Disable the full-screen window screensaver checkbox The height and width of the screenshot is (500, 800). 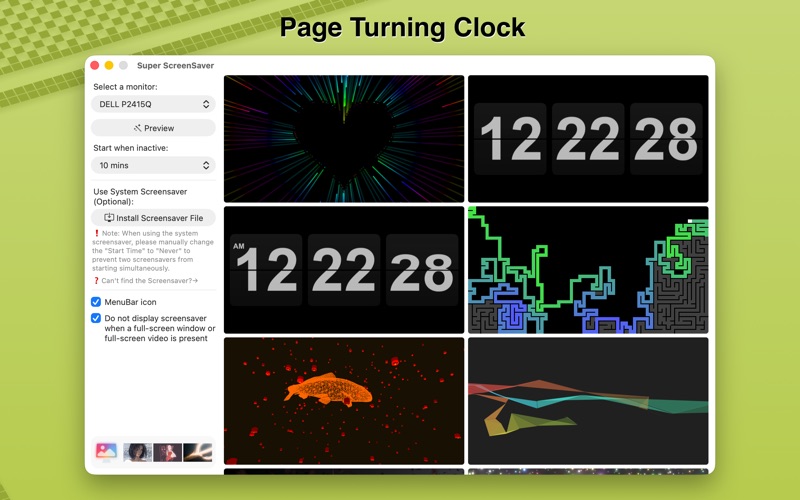[96, 318]
